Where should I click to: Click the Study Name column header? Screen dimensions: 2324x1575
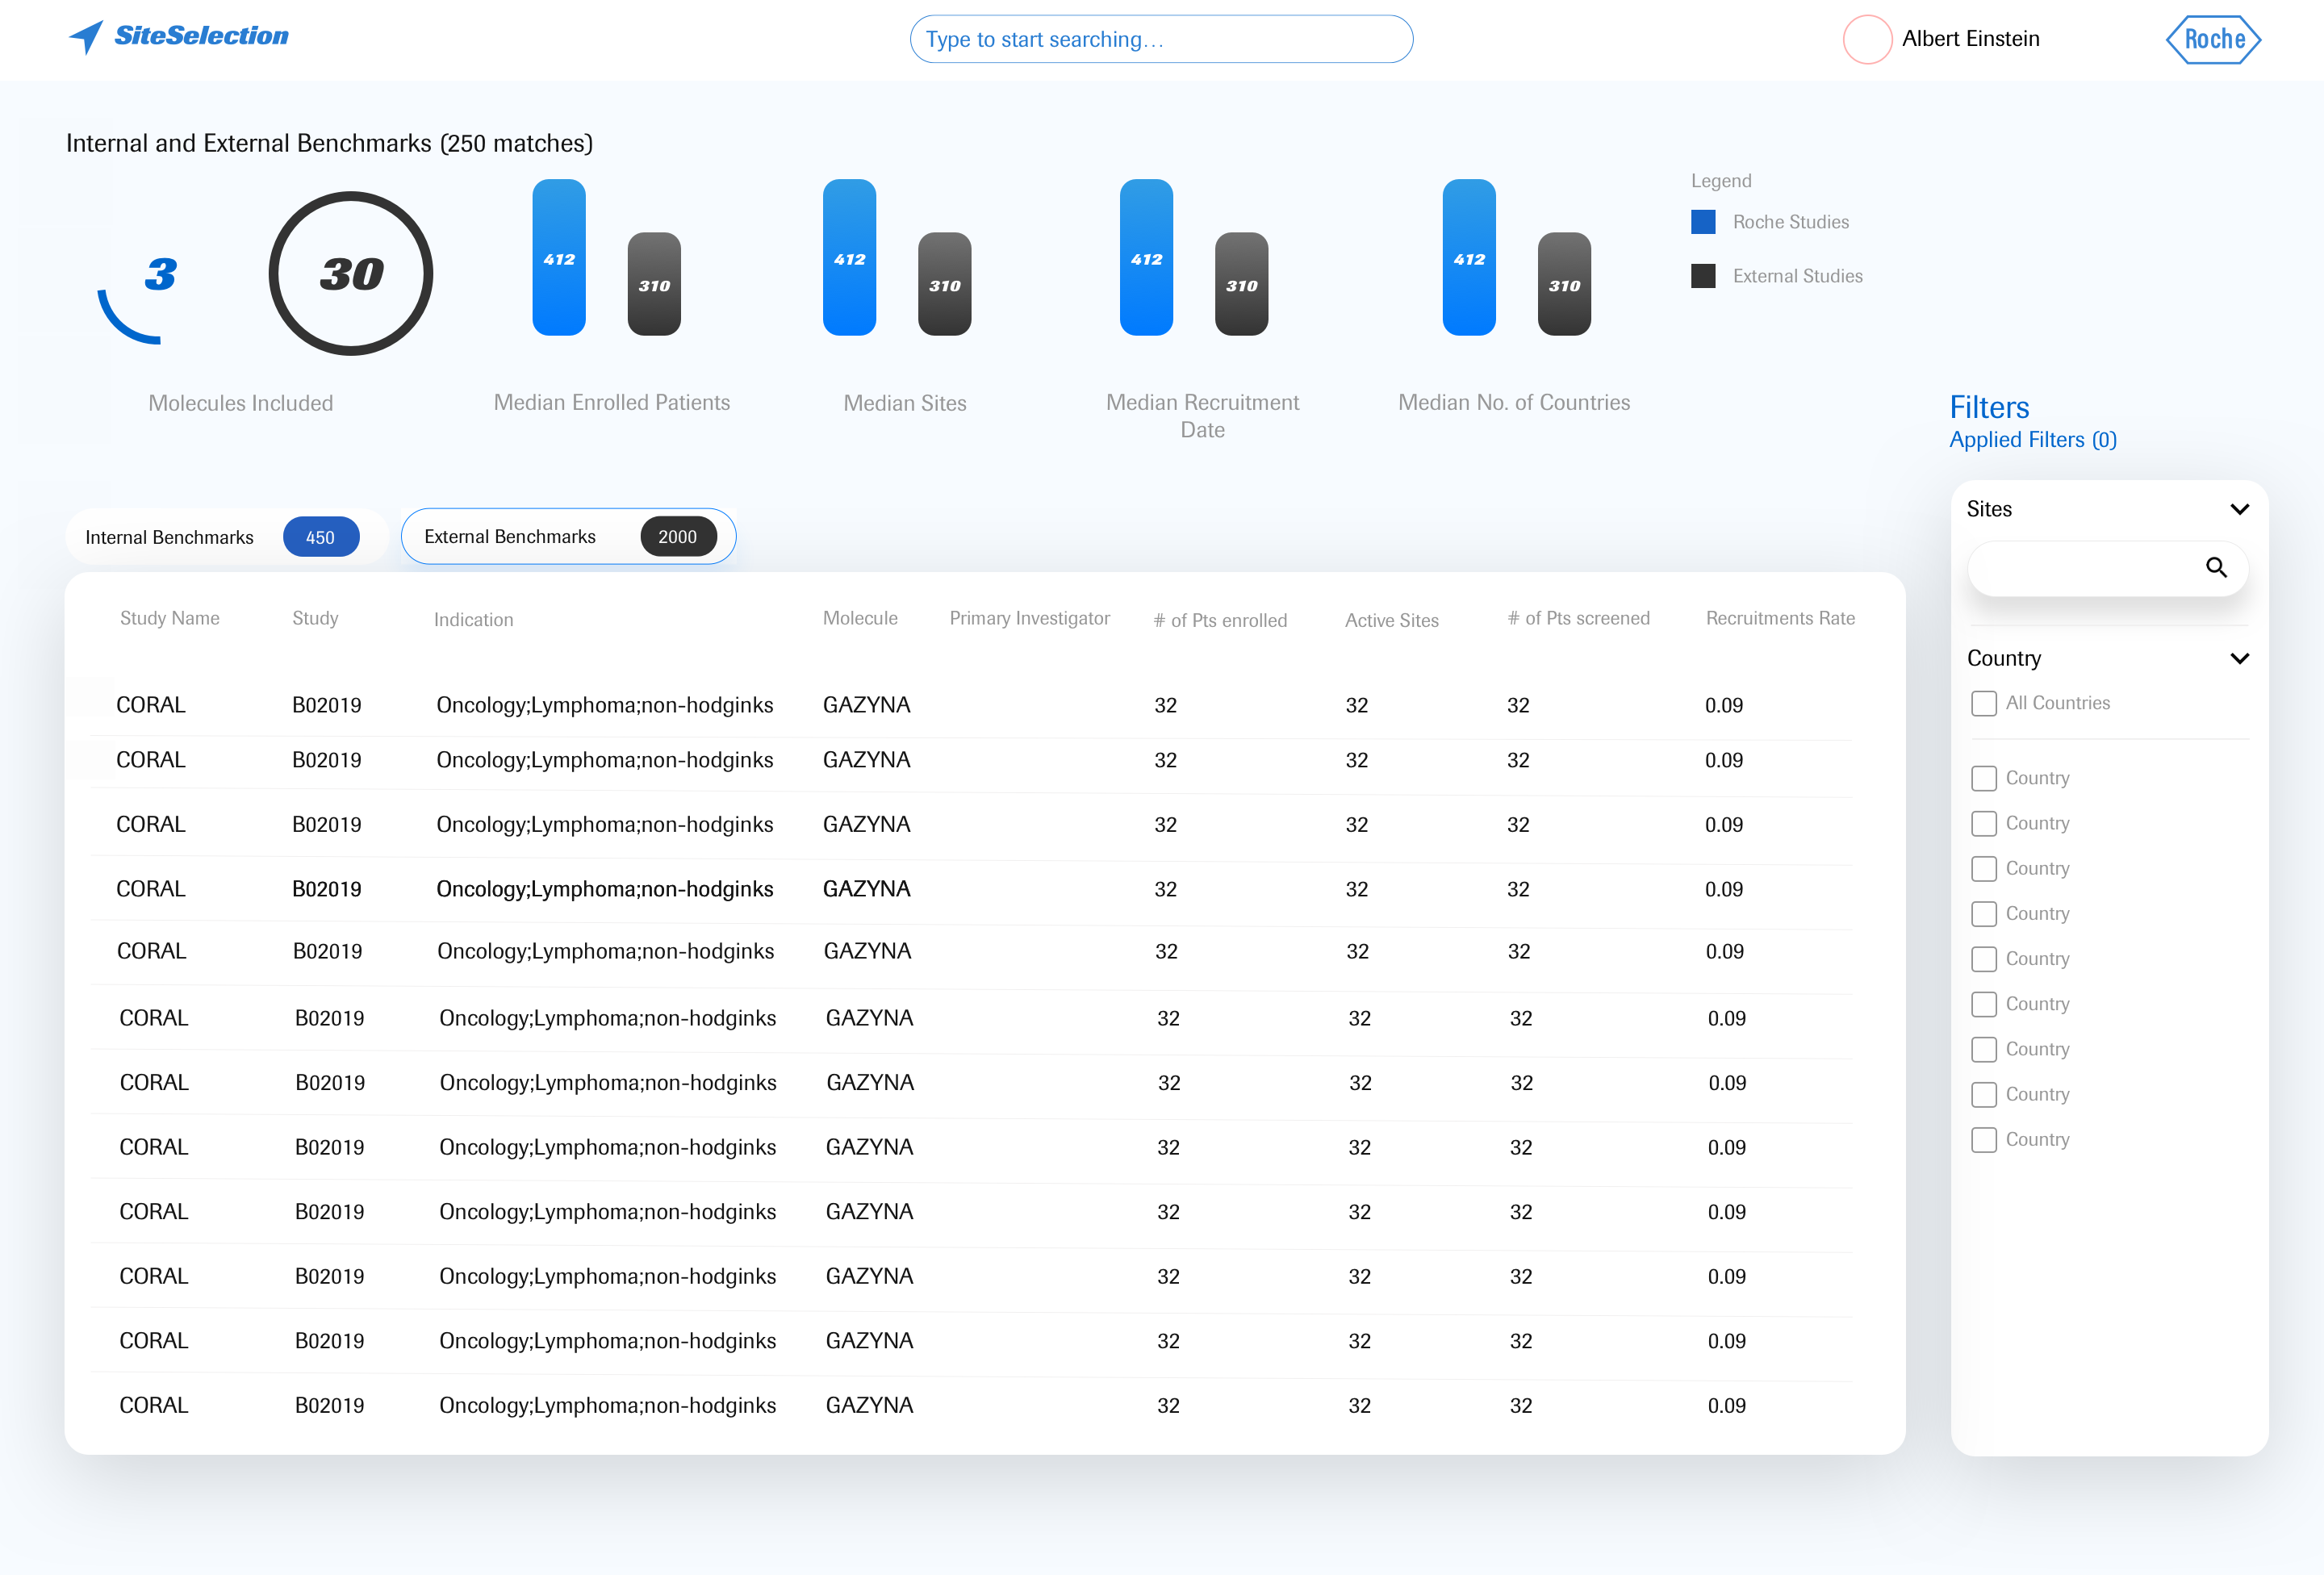coord(169,618)
